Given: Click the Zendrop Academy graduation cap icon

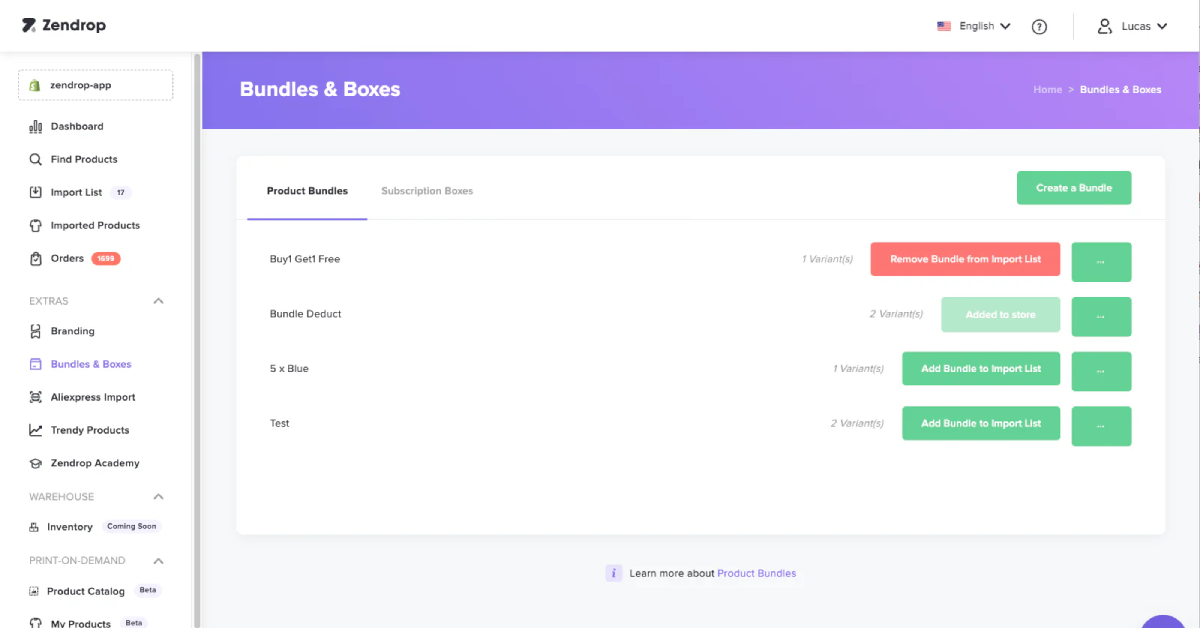Looking at the screenshot, I should (x=36, y=463).
